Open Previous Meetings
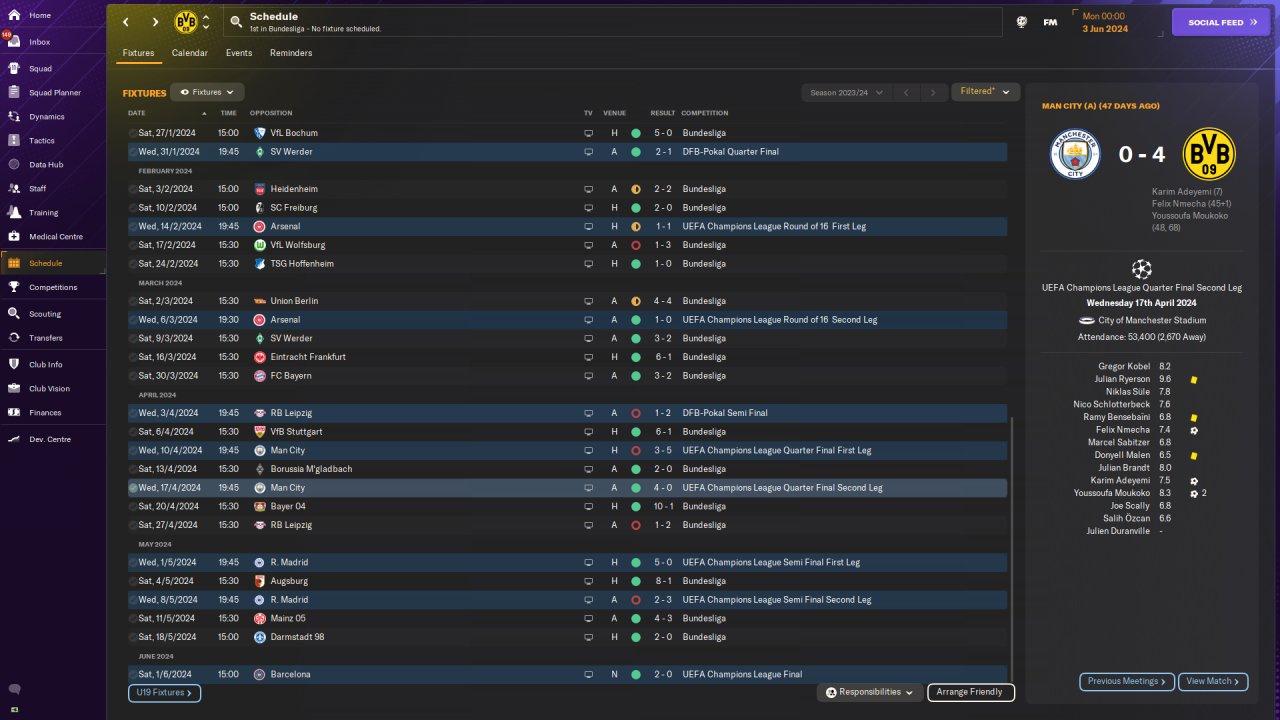 click(x=1126, y=681)
